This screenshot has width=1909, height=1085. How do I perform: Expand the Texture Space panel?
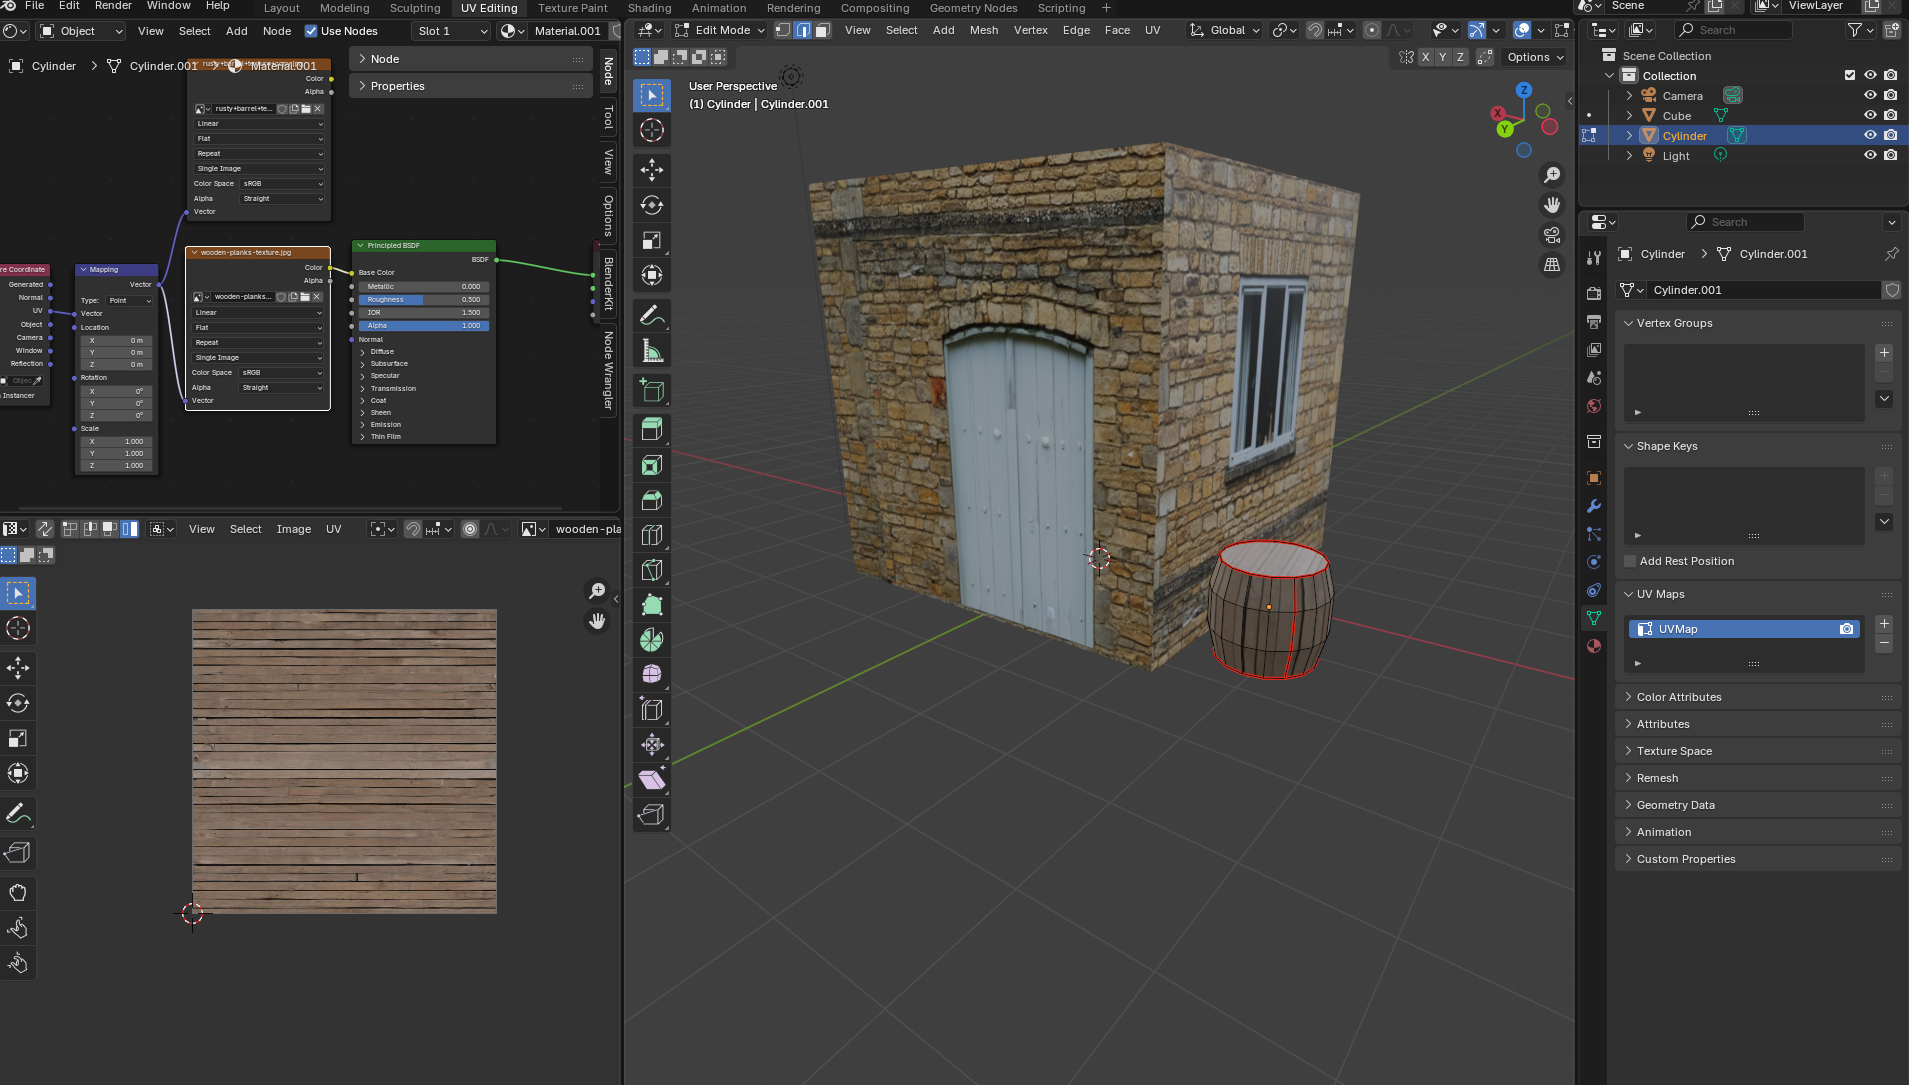[1674, 751]
